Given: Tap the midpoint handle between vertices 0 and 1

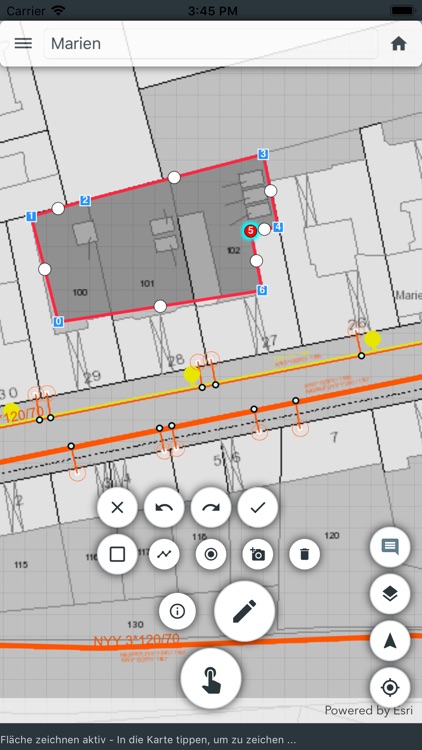Looking at the screenshot, I should (x=45, y=269).
